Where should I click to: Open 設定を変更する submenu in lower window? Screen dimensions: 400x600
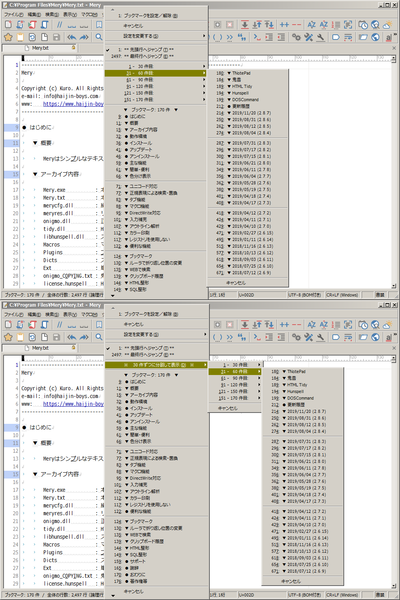tap(157, 334)
